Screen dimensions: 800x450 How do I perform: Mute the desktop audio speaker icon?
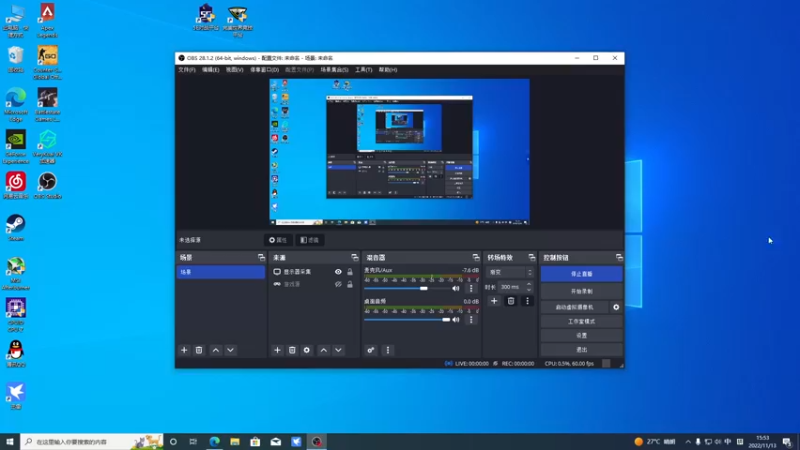[x=456, y=320]
